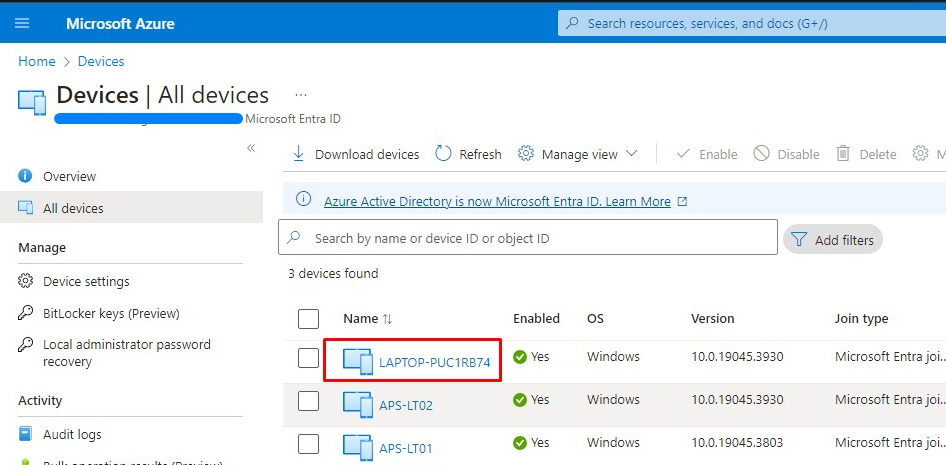Click the device icon for APS-LT02
The width and height of the screenshot is (946, 465).
(x=358, y=405)
